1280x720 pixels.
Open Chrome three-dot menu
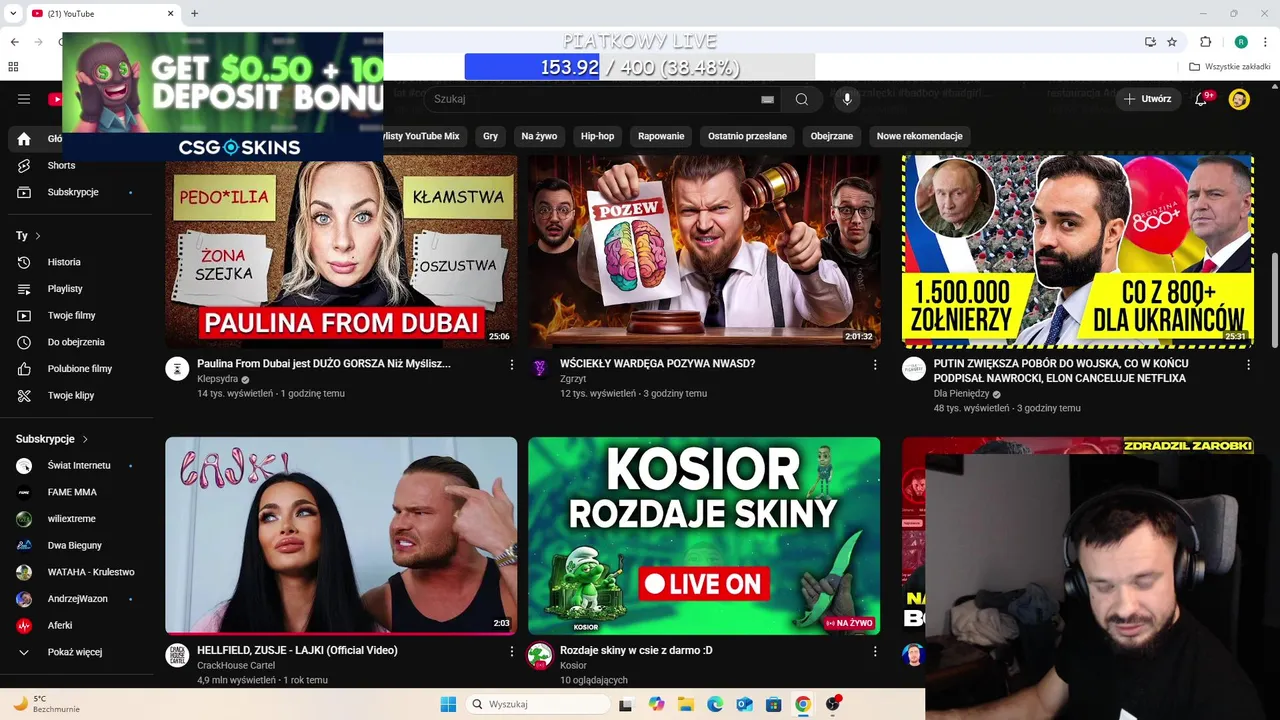point(1265,42)
